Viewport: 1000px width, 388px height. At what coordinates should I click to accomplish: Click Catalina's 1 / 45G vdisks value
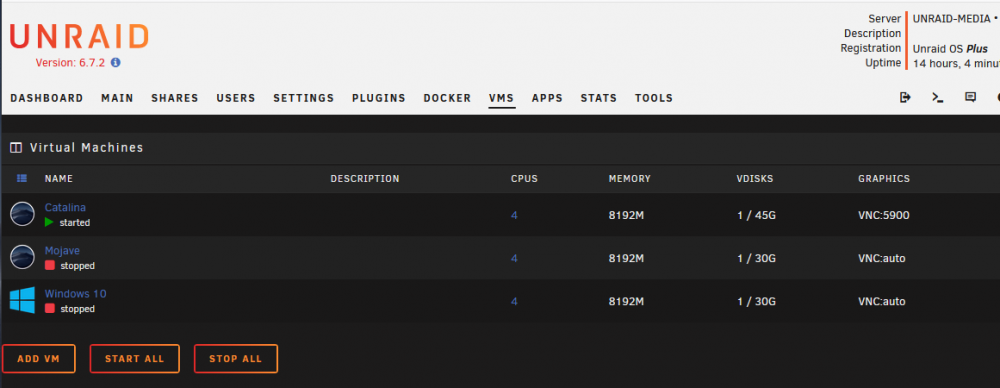click(x=756, y=216)
